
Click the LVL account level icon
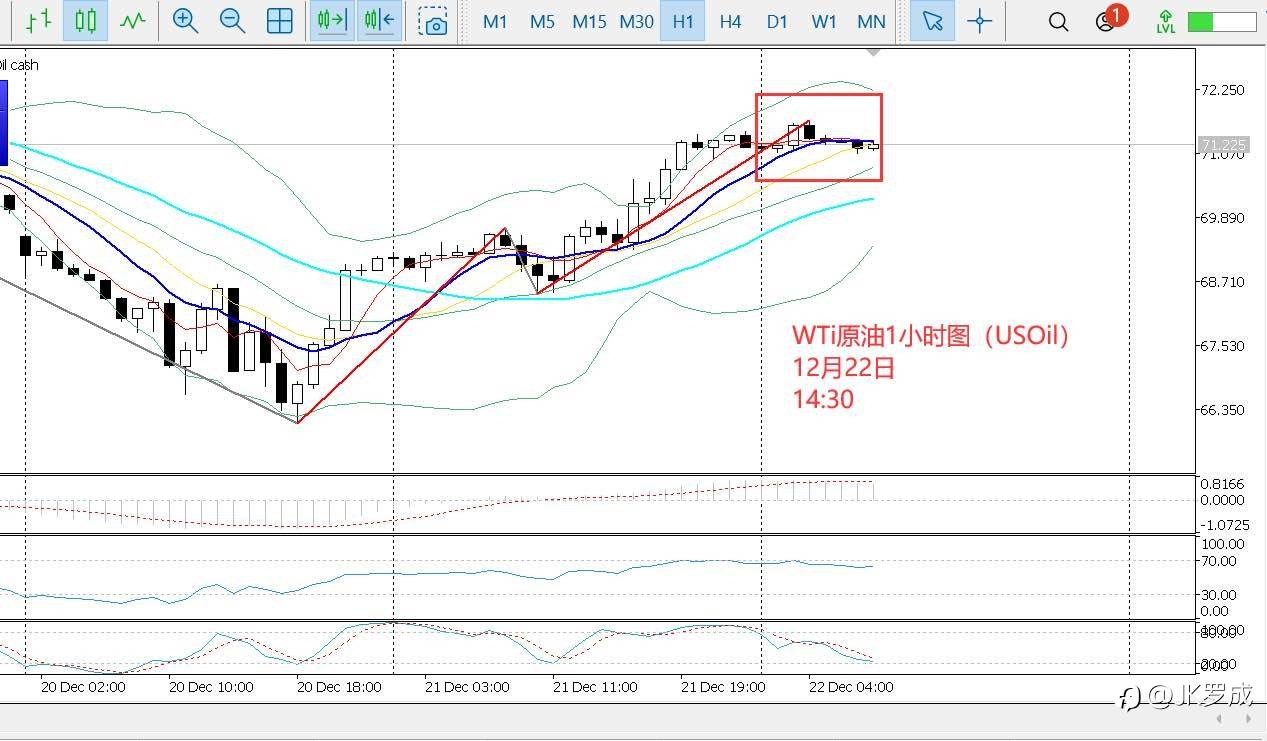coord(1165,21)
